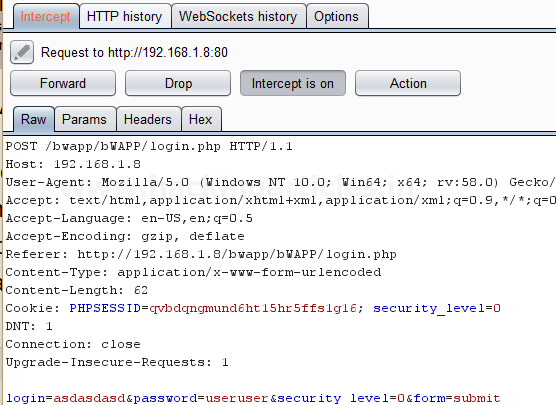Open the WebSockets history tab

[238, 17]
